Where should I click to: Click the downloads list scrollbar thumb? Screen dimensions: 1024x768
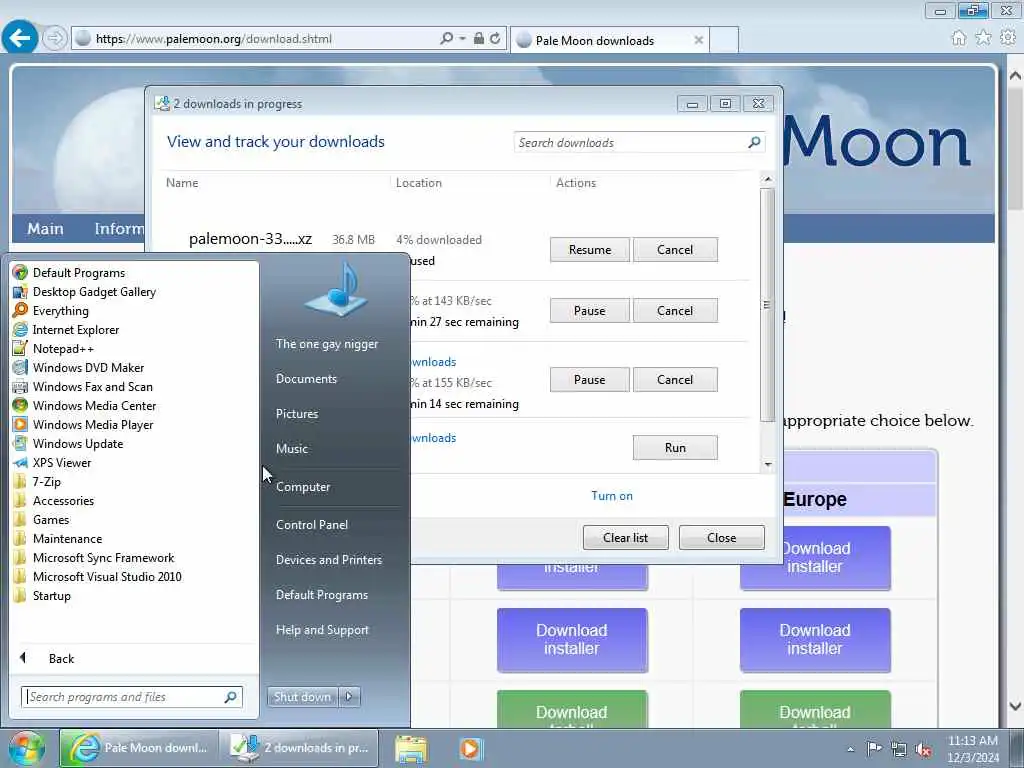(767, 306)
